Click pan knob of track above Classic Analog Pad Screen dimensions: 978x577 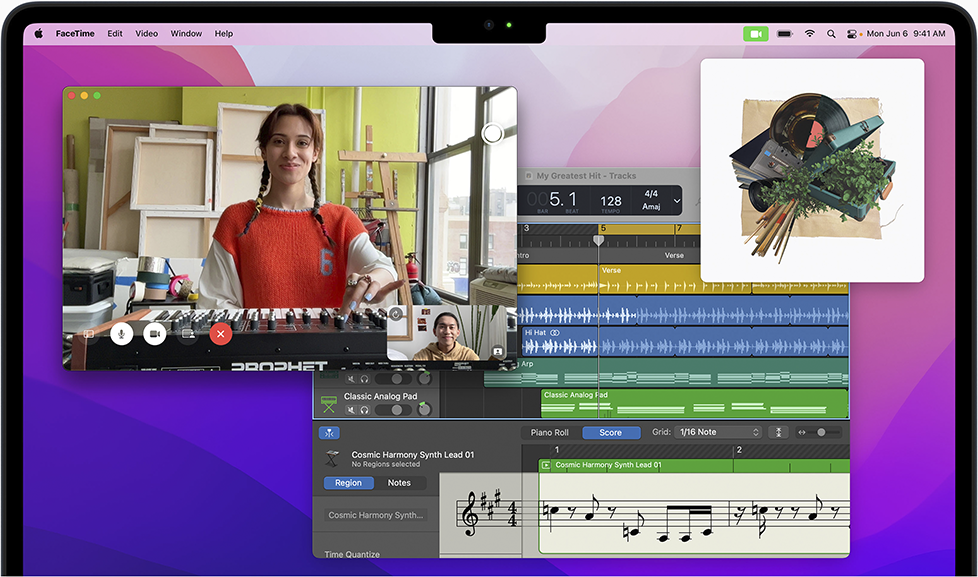click(424, 378)
